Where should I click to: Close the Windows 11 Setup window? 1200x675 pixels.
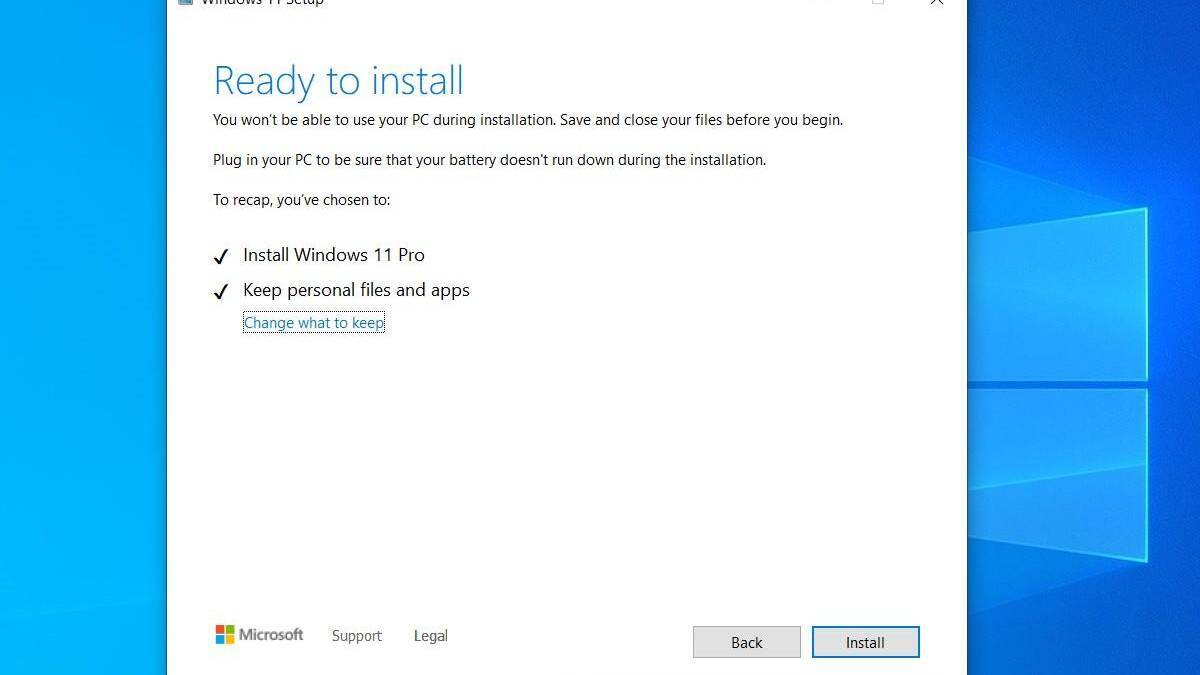point(937,3)
